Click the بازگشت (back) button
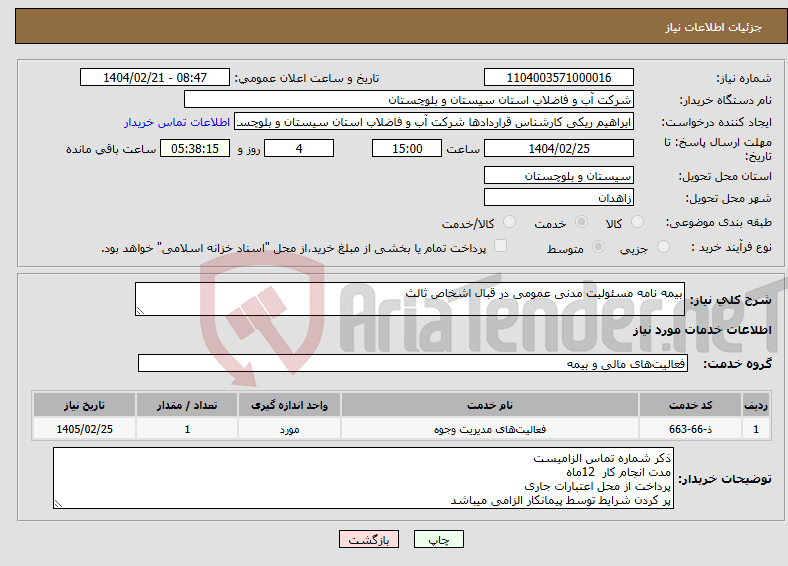788x566 pixels. pos(369,539)
